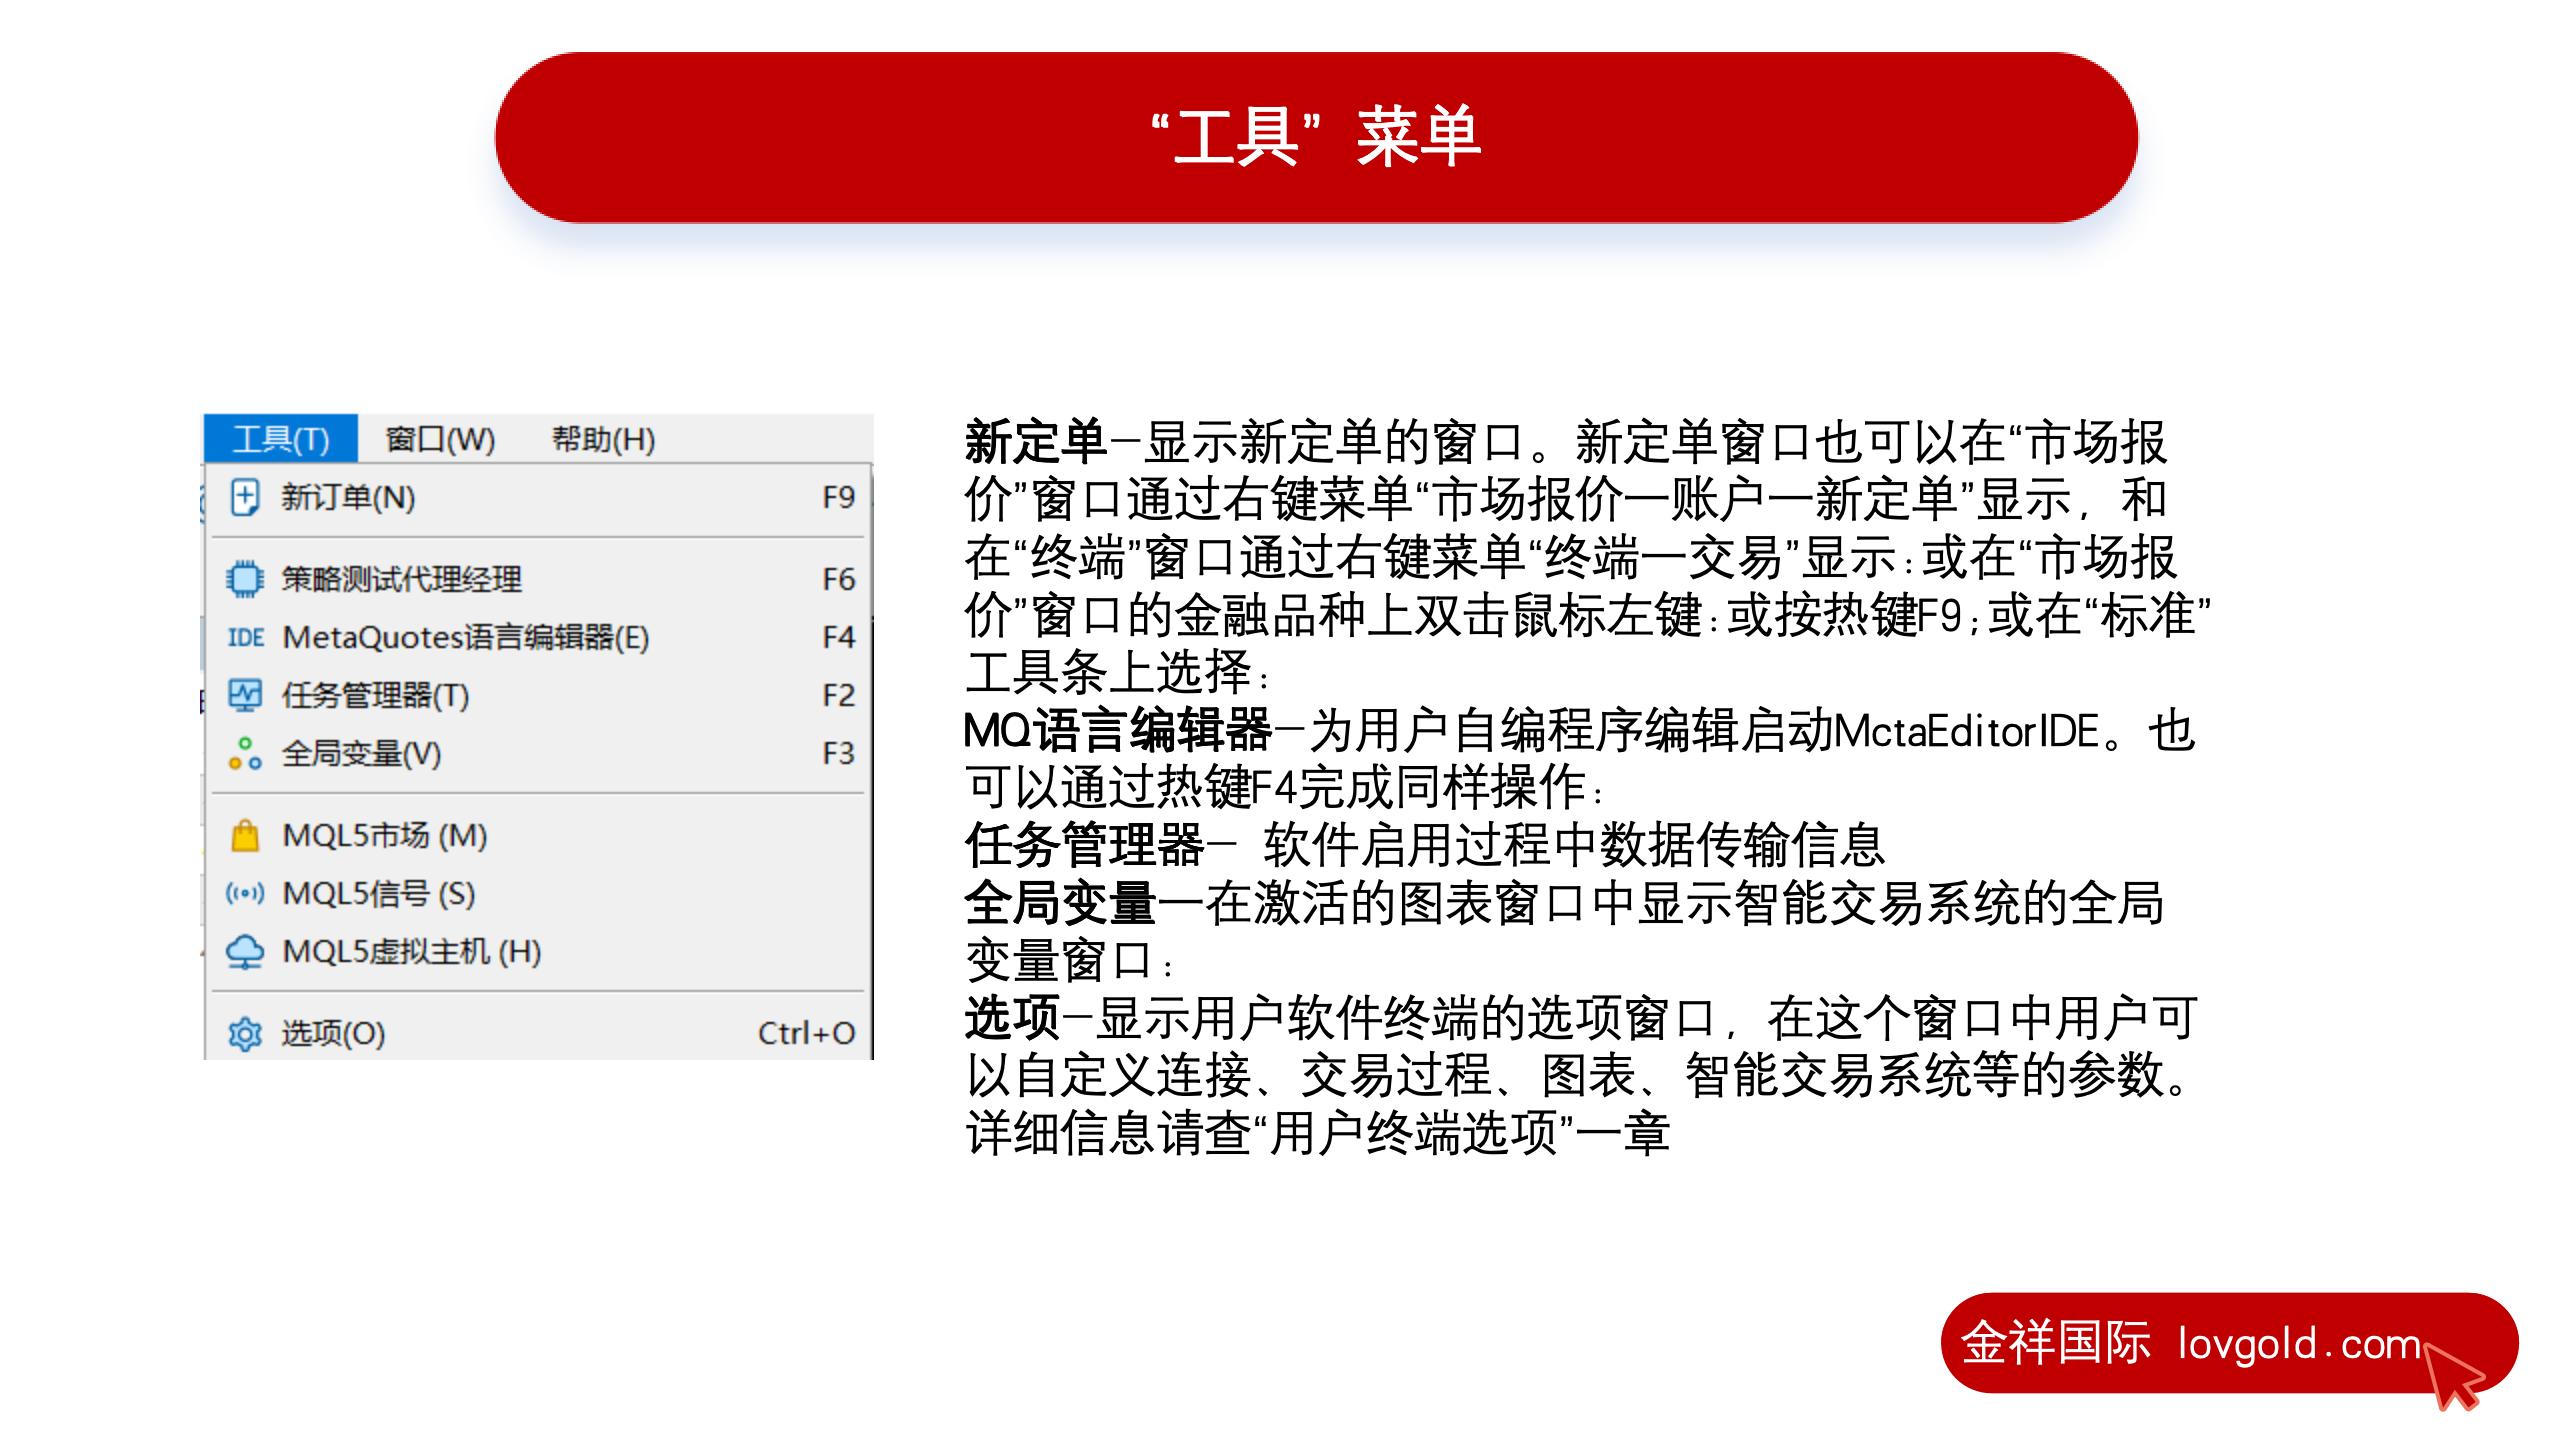Image resolution: width=2560 pixels, height=1440 pixels.
Task: Click the MQL5 market shopping bag icon
Action: point(244,835)
